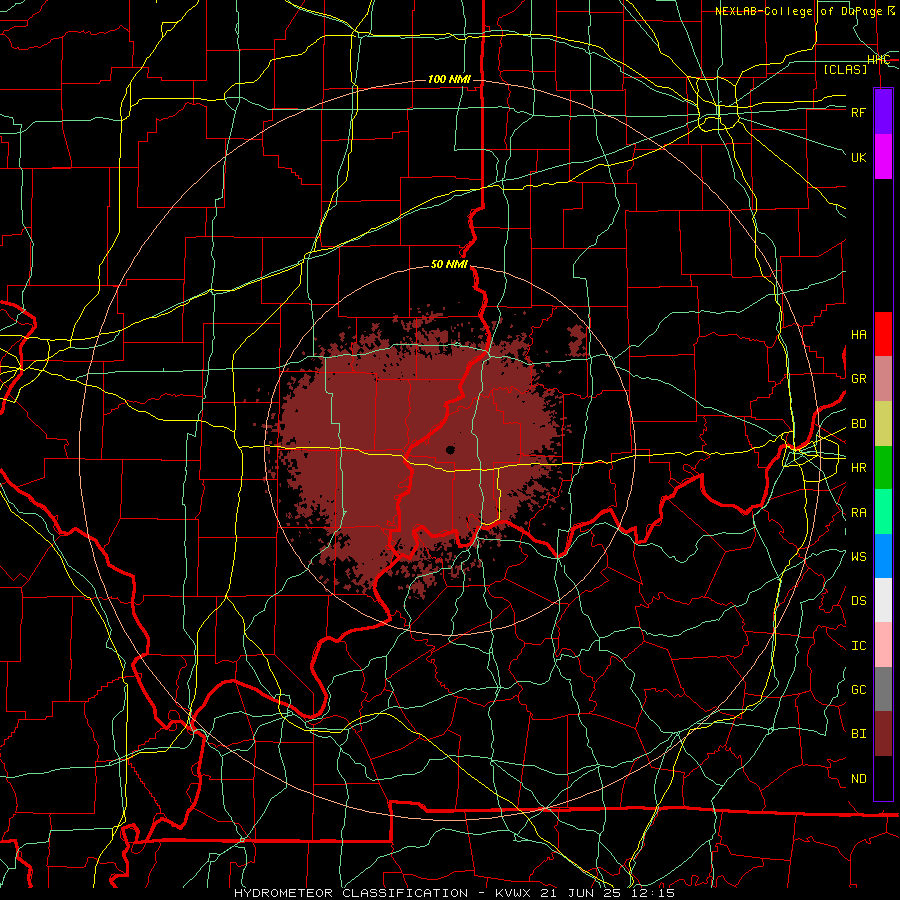
Task: Click the DS white legend swatch
Action: [x=883, y=600]
